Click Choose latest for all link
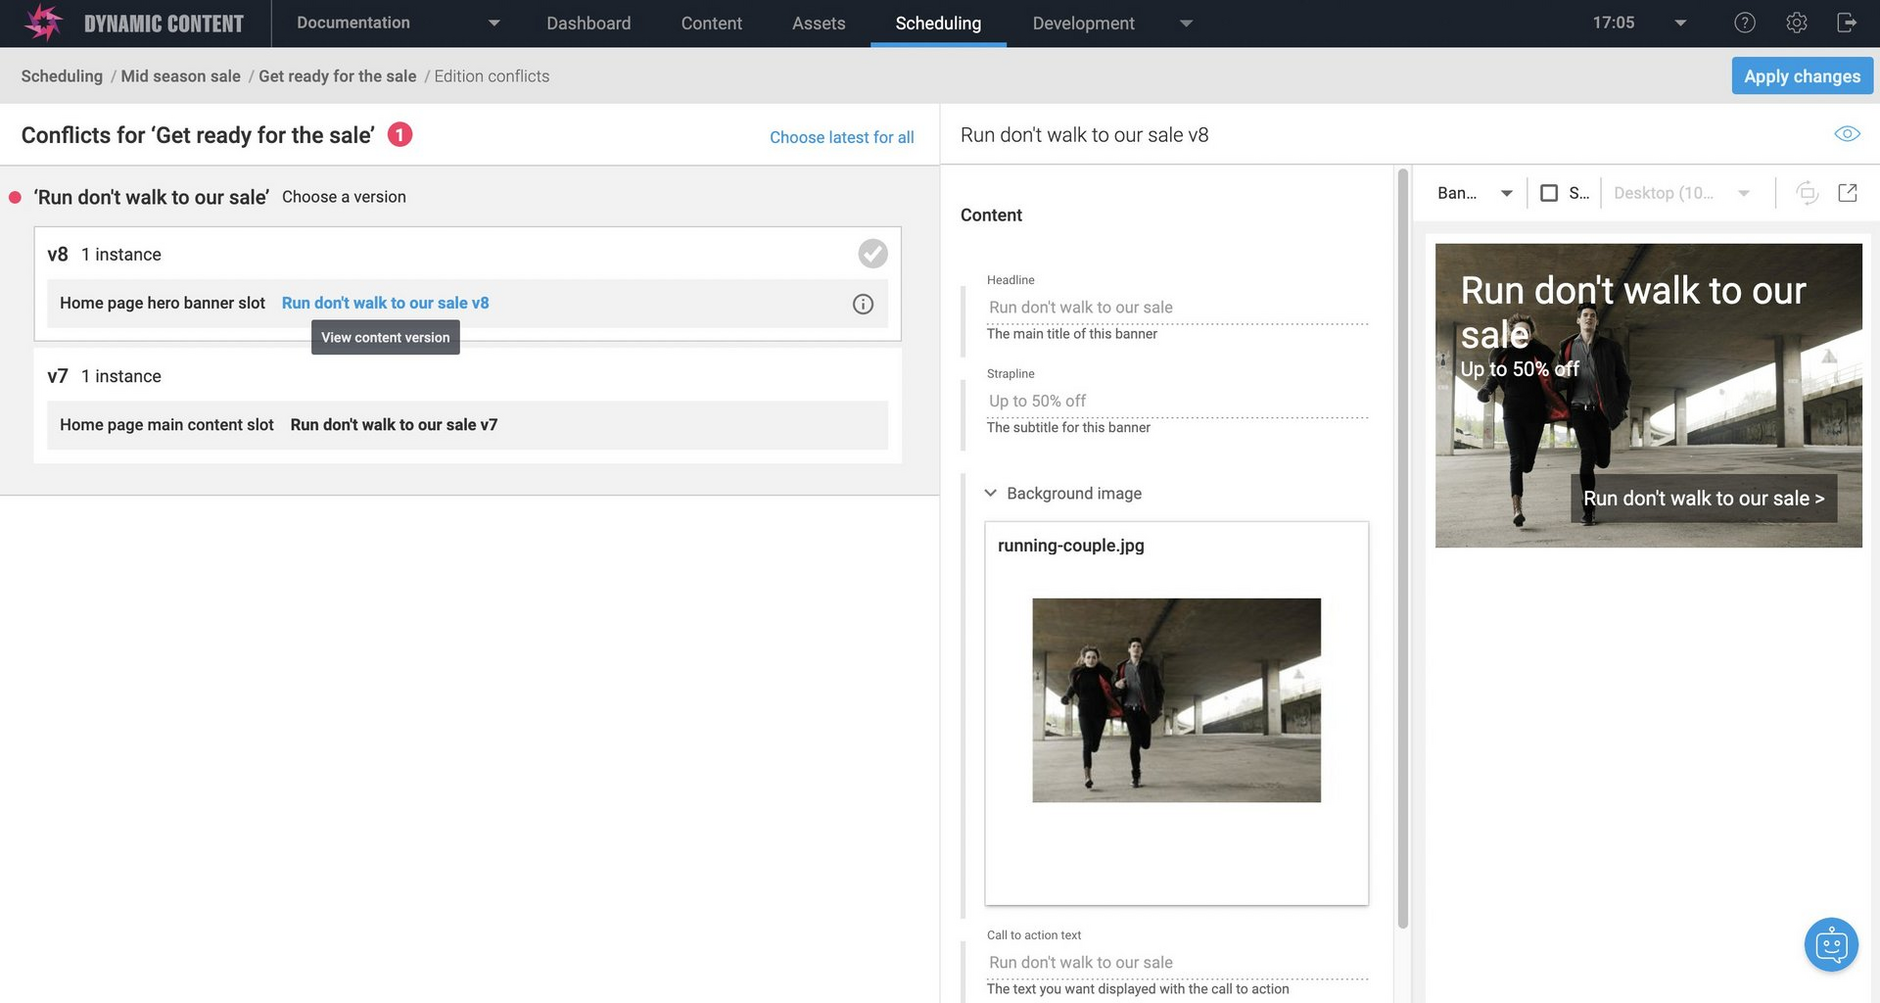Screen dimensions: 1880x1003 pos(841,137)
